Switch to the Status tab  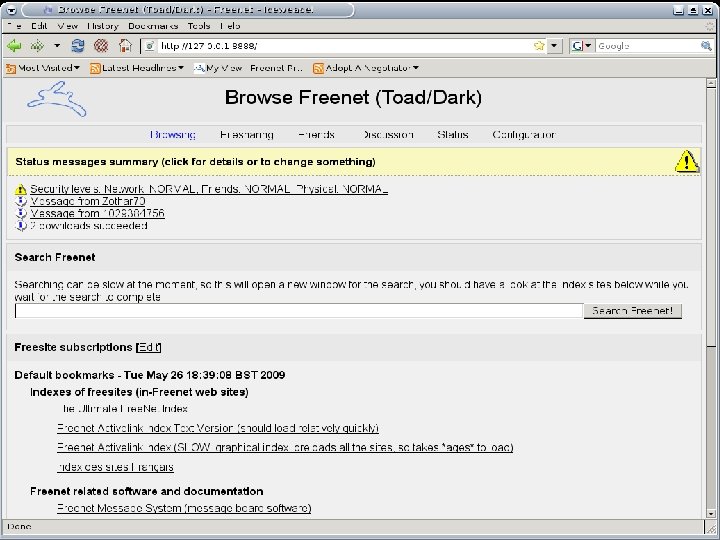coord(453,135)
